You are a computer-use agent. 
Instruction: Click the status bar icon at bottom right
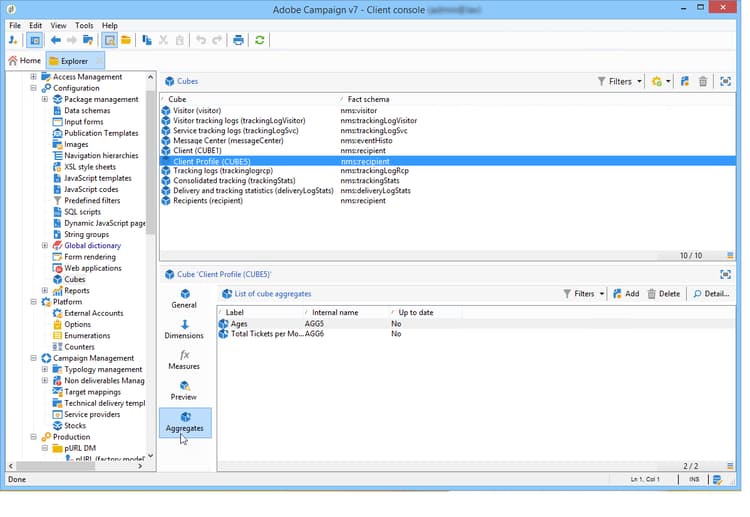click(x=717, y=480)
